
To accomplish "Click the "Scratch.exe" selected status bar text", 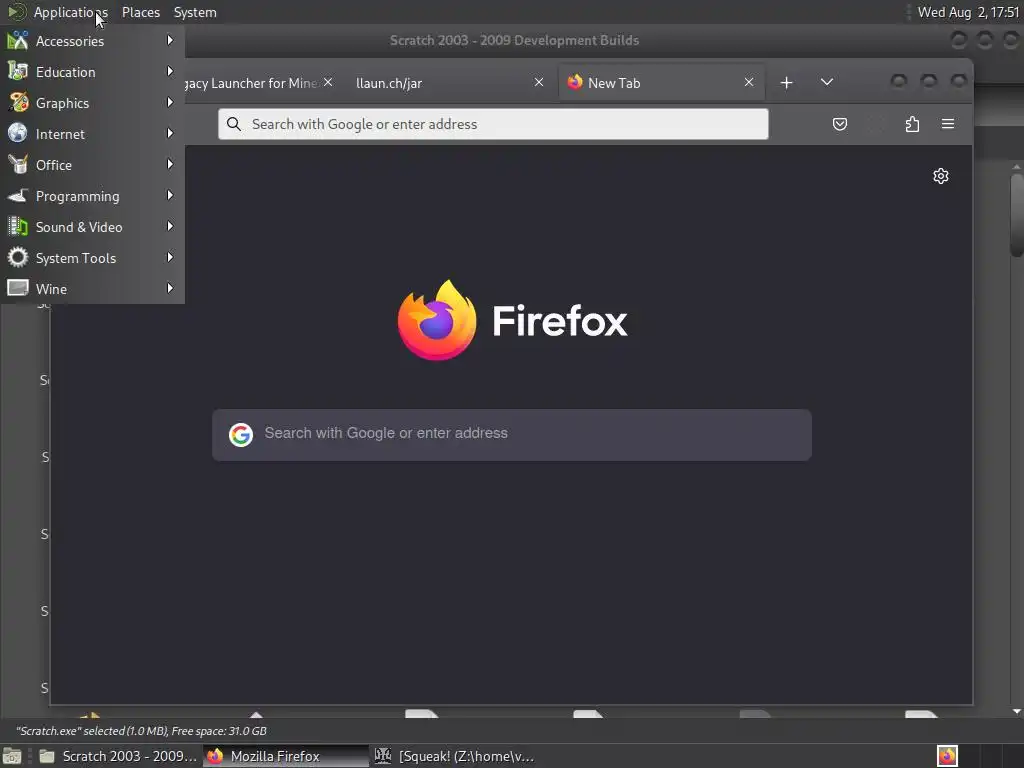I will coord(141,731).
